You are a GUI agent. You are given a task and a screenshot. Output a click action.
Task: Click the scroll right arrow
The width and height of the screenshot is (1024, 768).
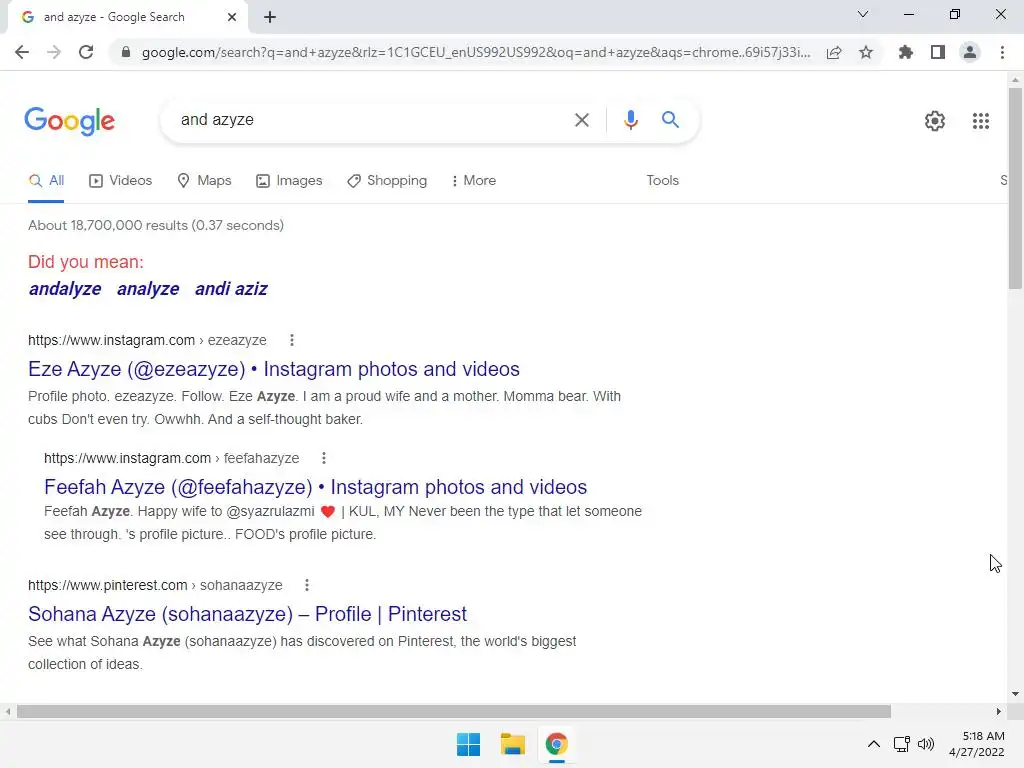click(999, 711)
